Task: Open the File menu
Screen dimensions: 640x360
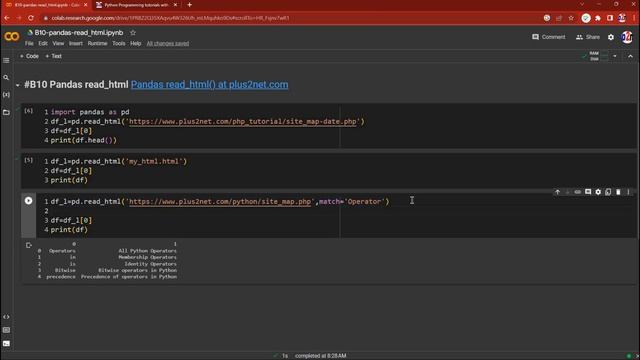Action: [29, 43]
